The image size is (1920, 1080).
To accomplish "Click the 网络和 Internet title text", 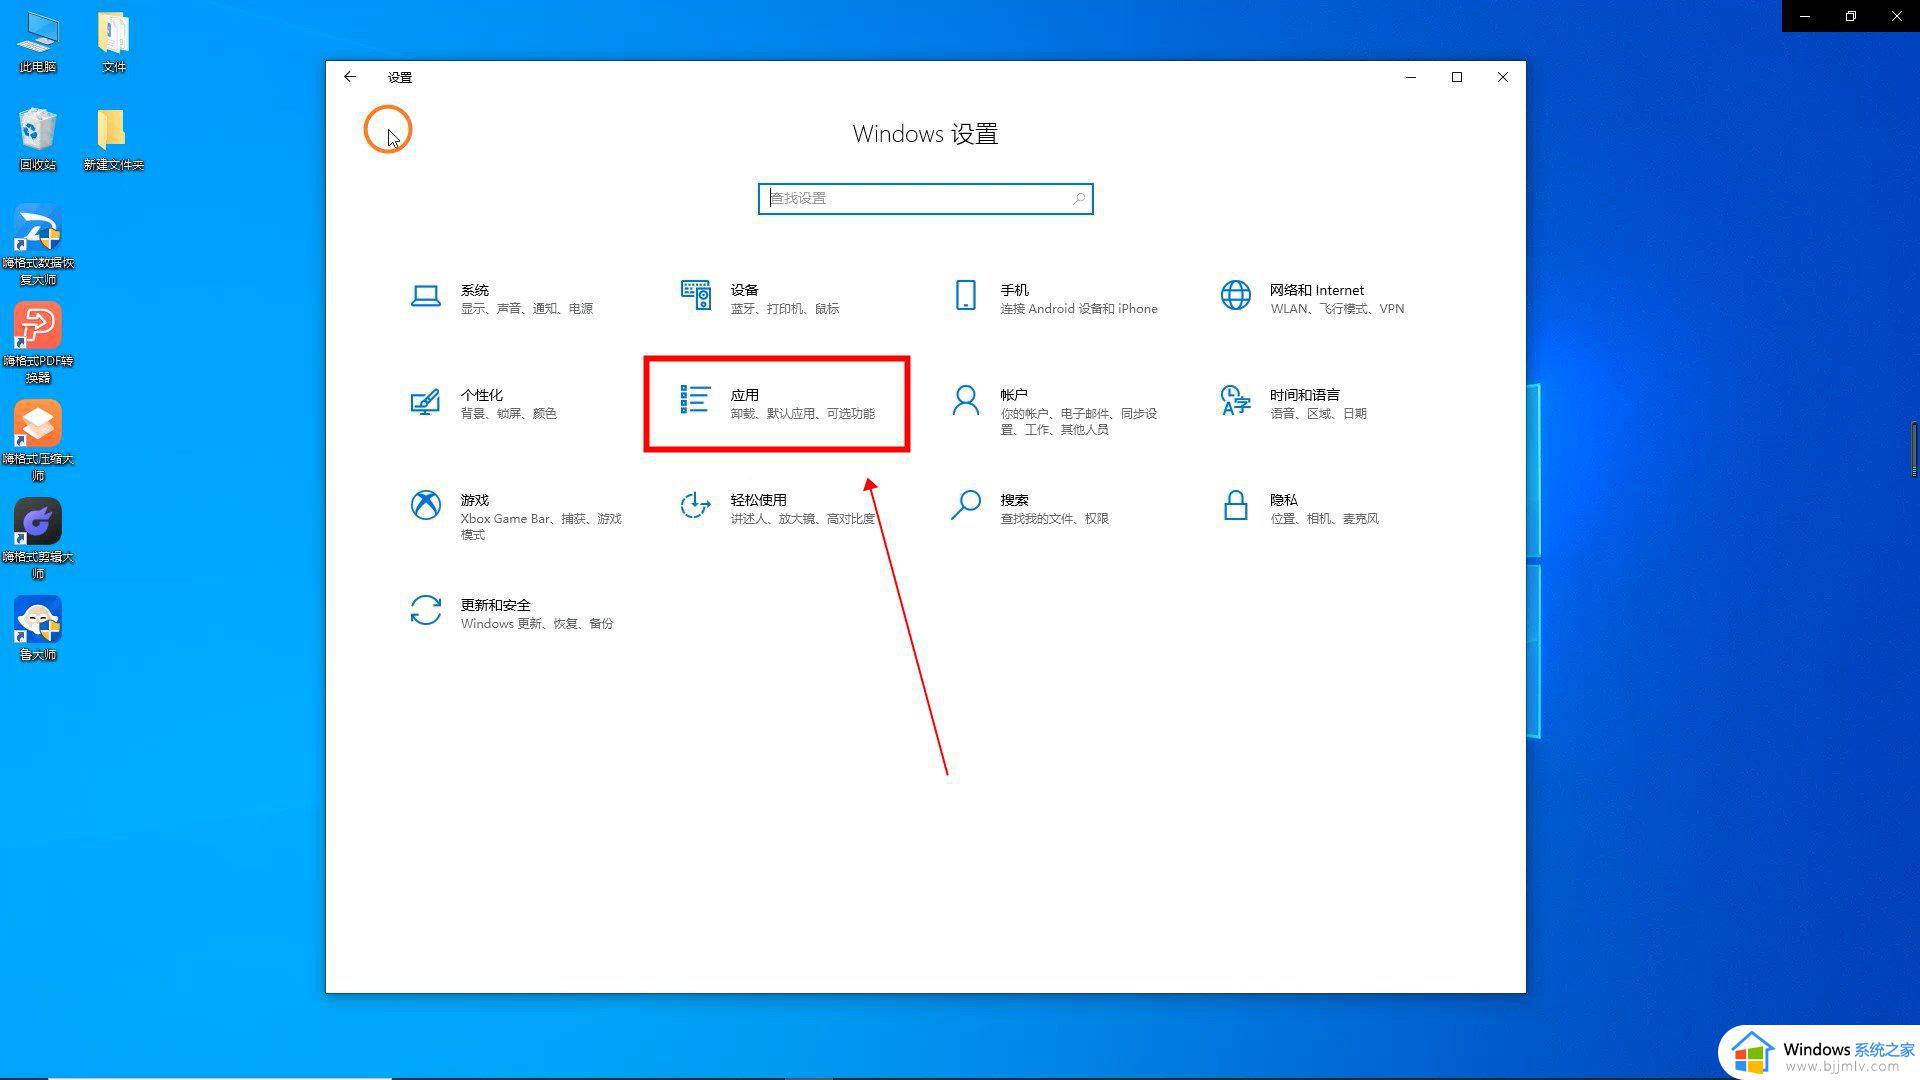I will (x=1317, y=290).
